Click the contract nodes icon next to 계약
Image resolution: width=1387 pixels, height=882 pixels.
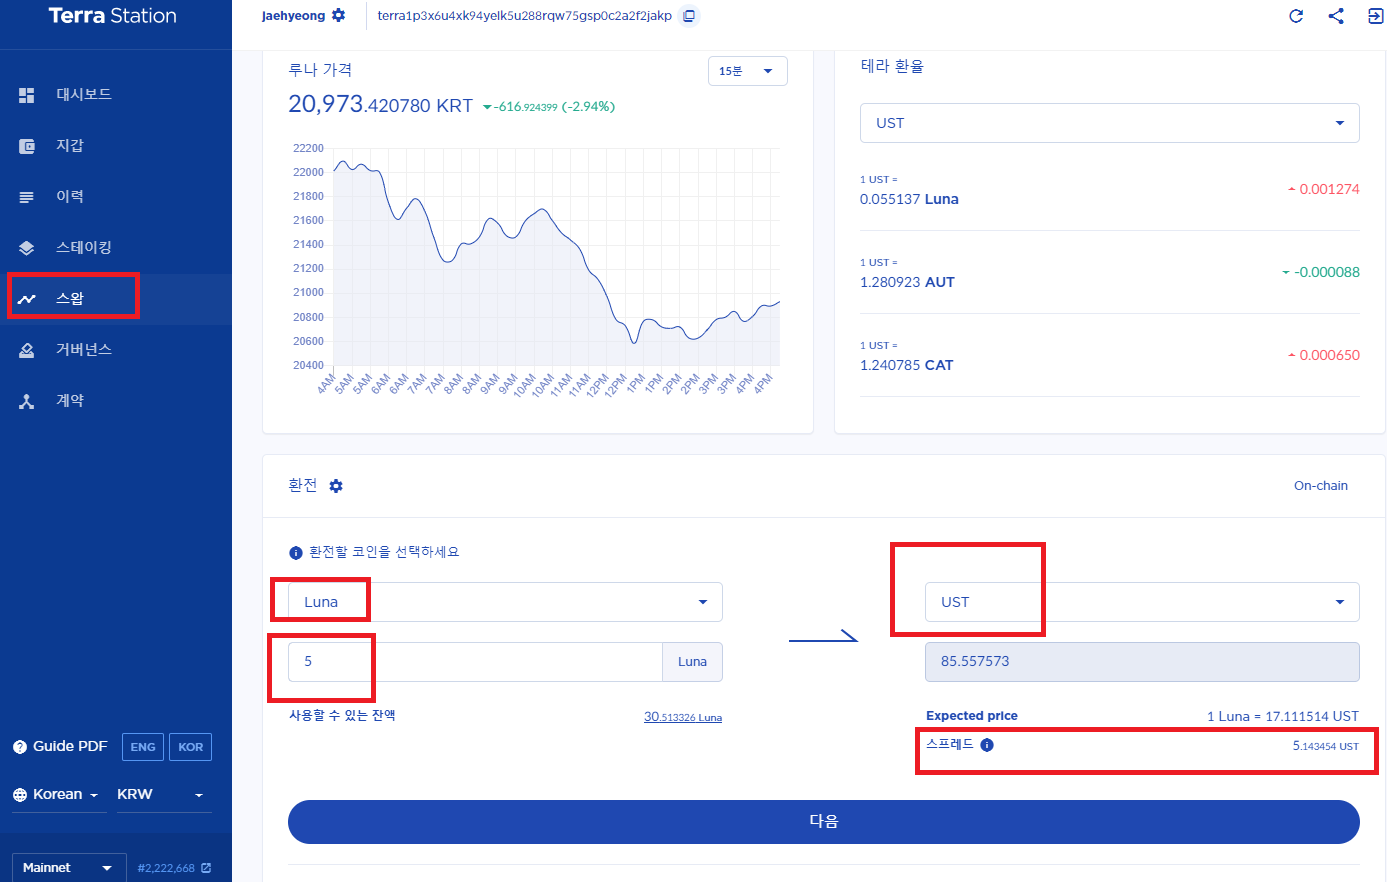coord(27,401)
